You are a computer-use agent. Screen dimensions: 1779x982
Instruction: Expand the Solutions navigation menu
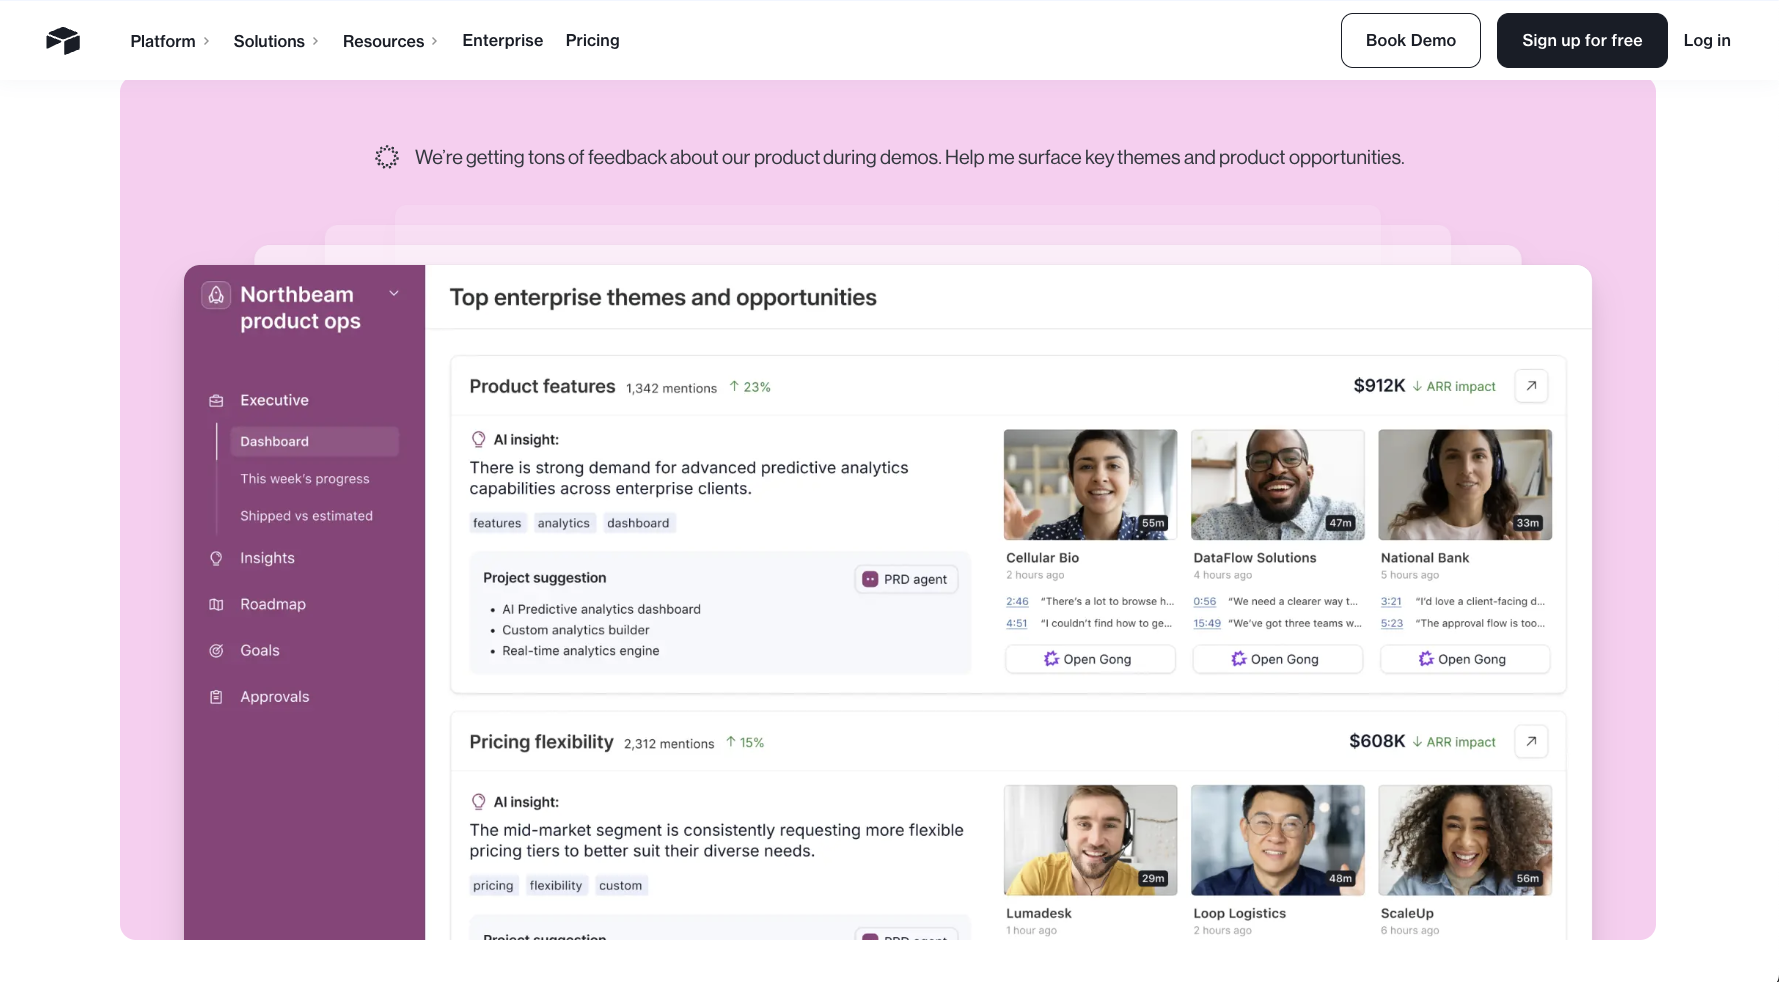275,41
